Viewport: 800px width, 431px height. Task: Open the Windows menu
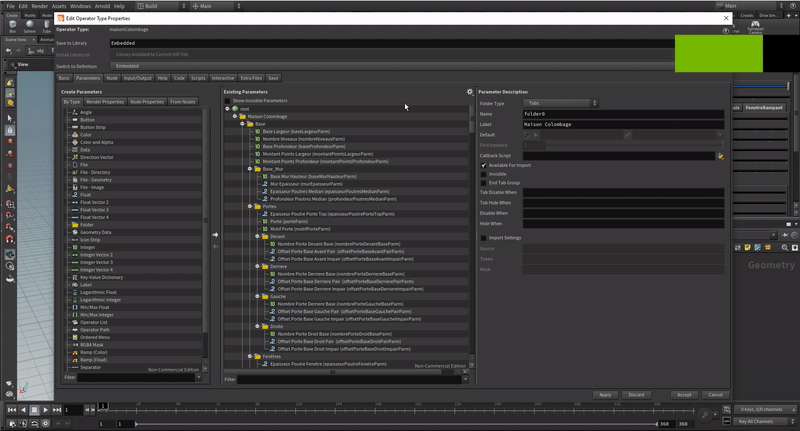click(x=80, y=6)
